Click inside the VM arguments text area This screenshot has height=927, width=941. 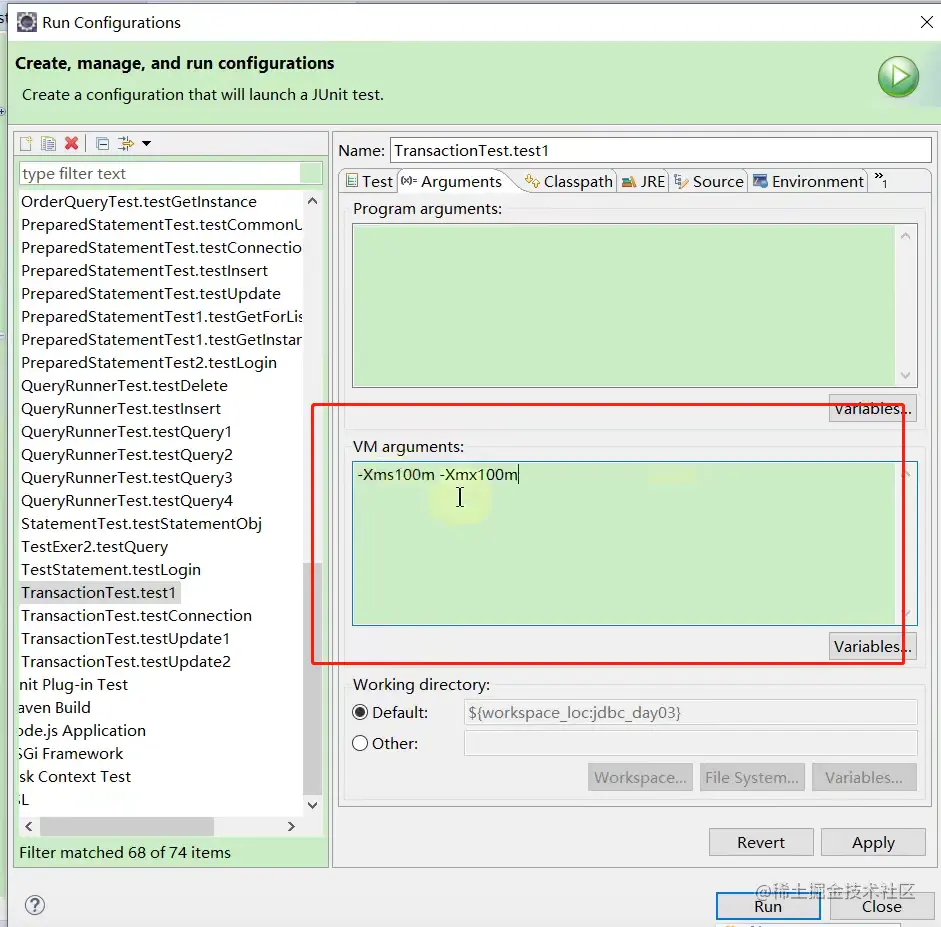click(624, 543)
